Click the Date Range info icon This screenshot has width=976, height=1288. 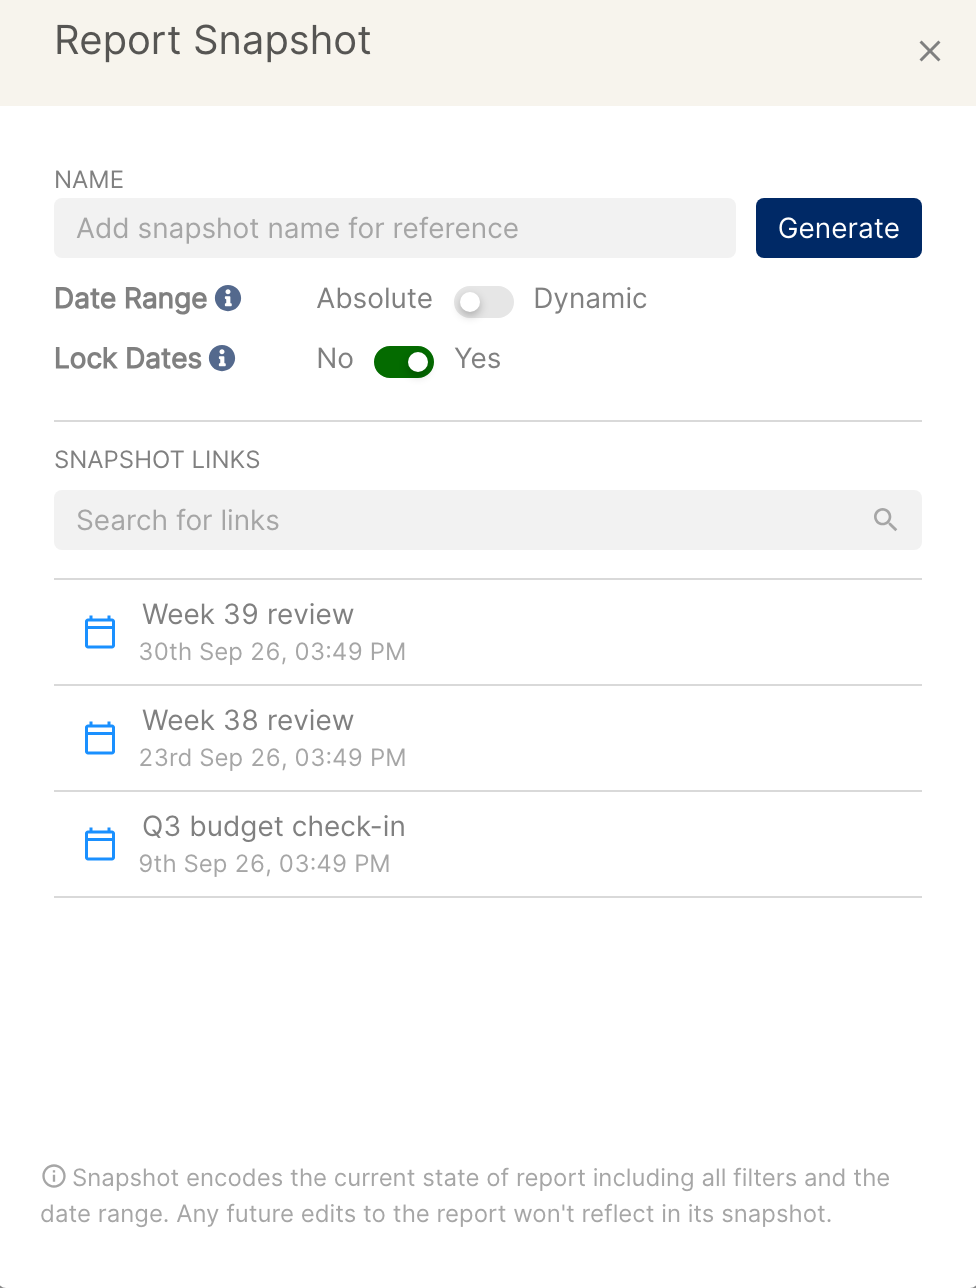[228, 298]
